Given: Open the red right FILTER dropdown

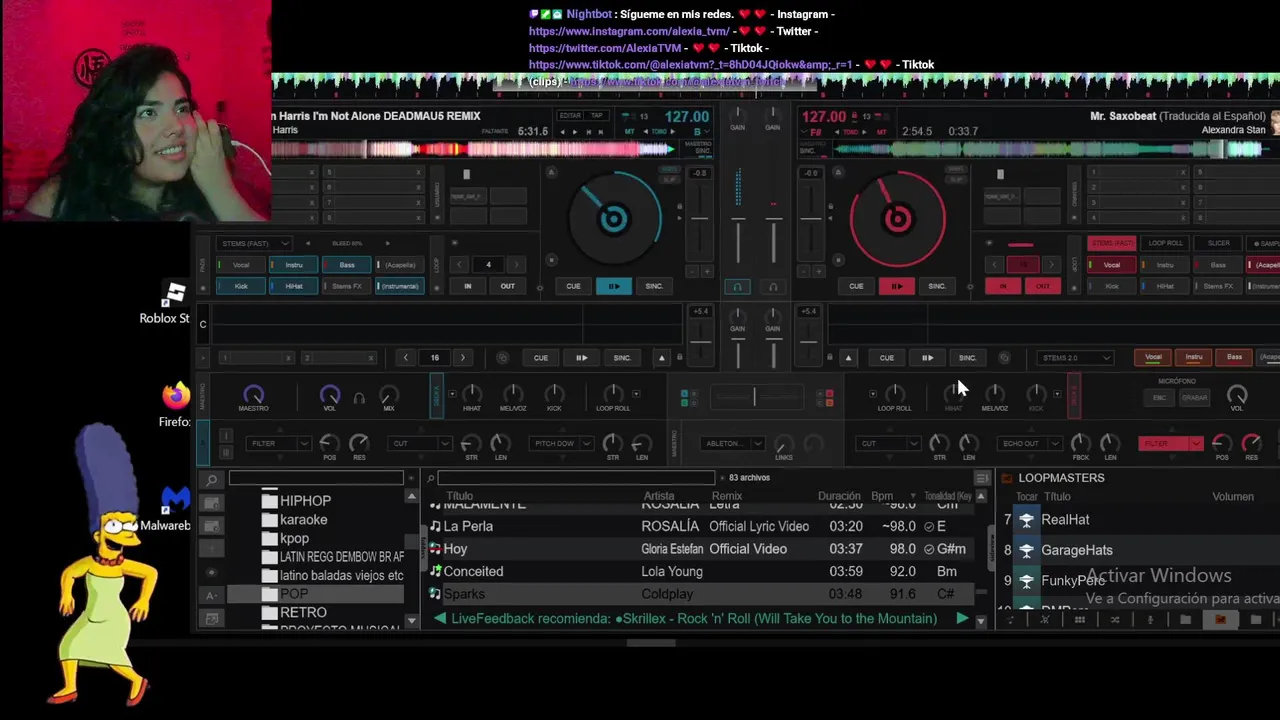Looking at the screenshot, I should pyautogui.click(x=1170, y=443).
